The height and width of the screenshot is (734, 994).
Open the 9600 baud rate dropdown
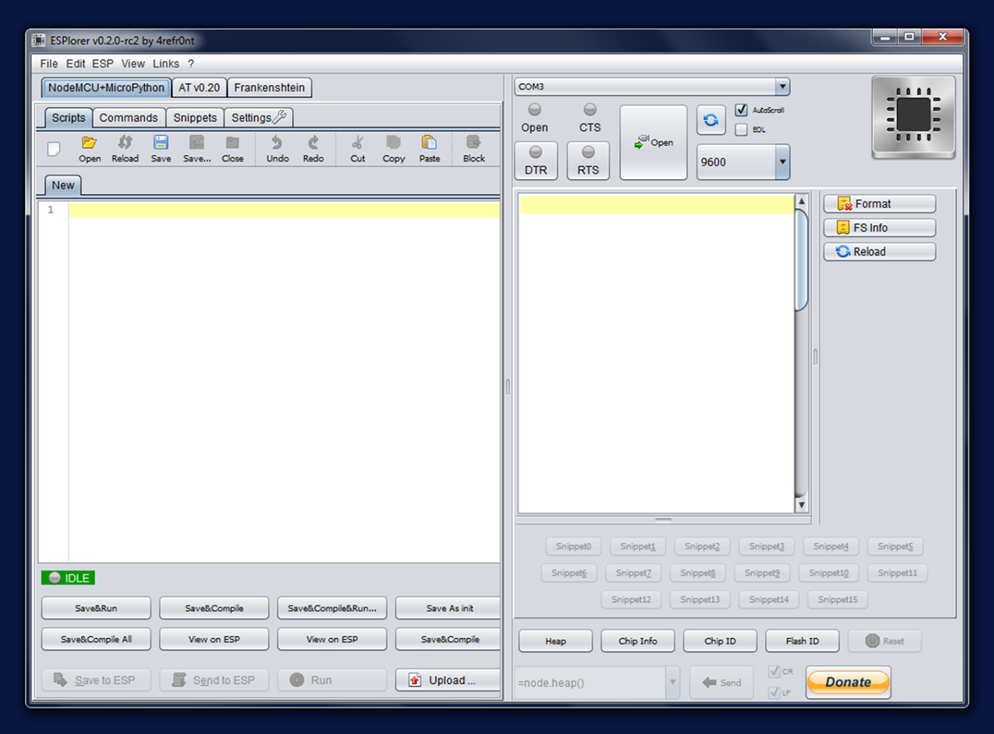pos(781,162)
